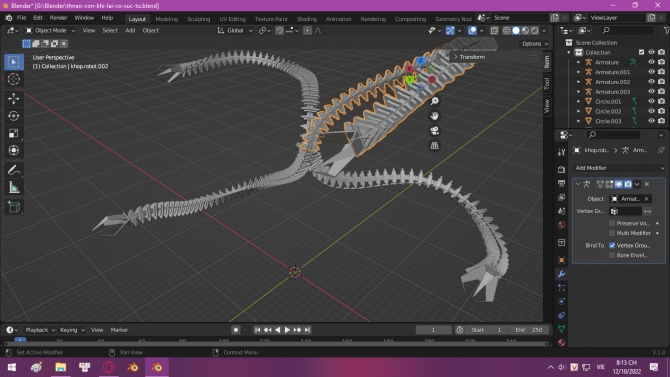
Task: Switch to the Shading workspace tab
Action: pyautogui.click(x=307, y=19)
